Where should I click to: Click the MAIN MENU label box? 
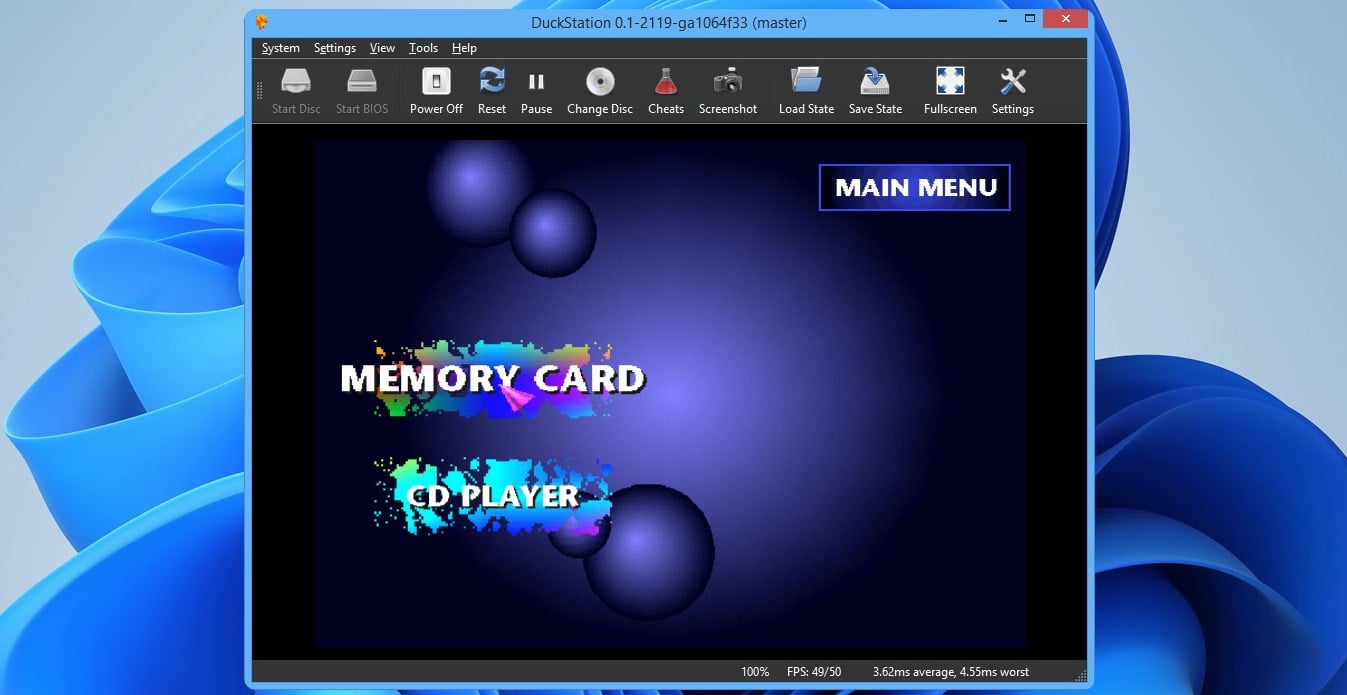tap(915, 187)
